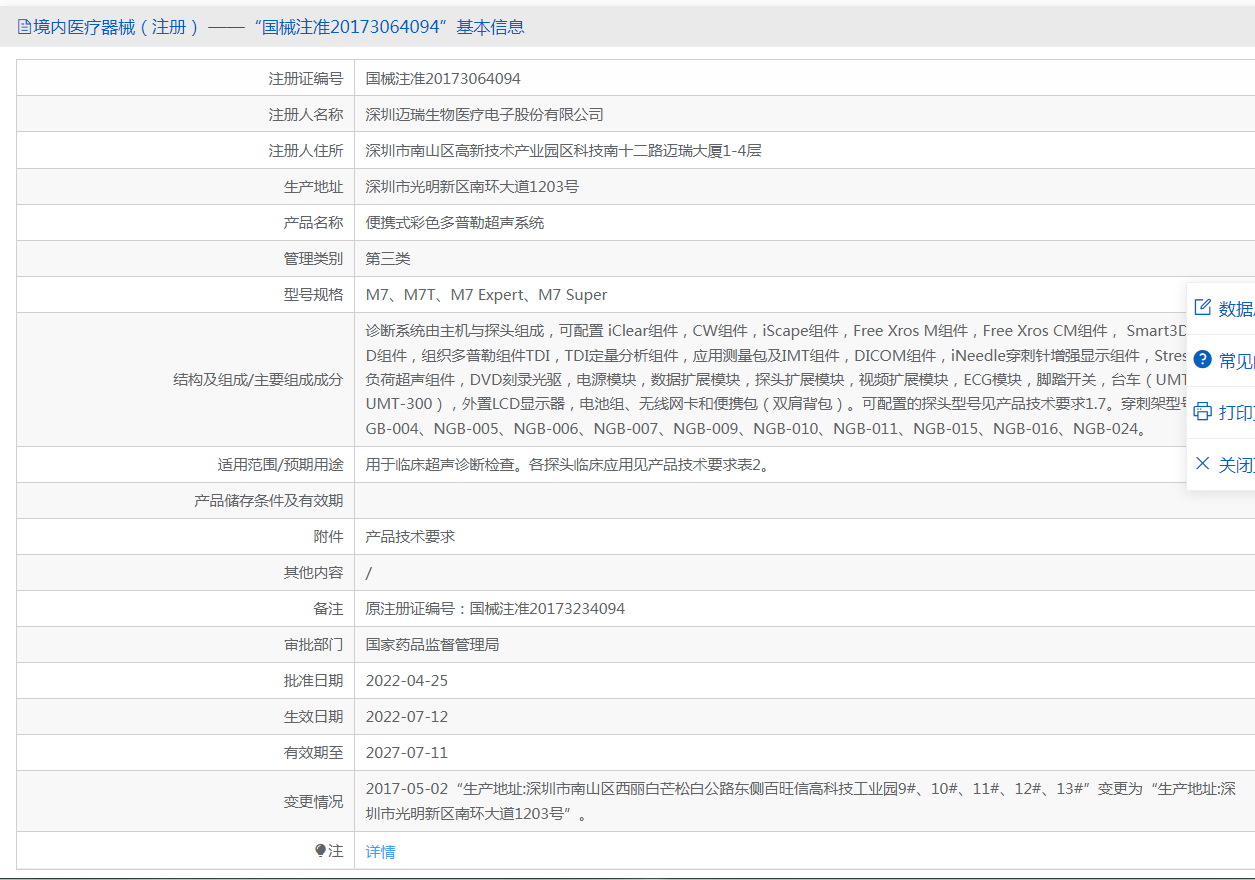The image size is (1255, 880).
Task: Click the slash value in 其他内容 row
Action: (369, 573)
